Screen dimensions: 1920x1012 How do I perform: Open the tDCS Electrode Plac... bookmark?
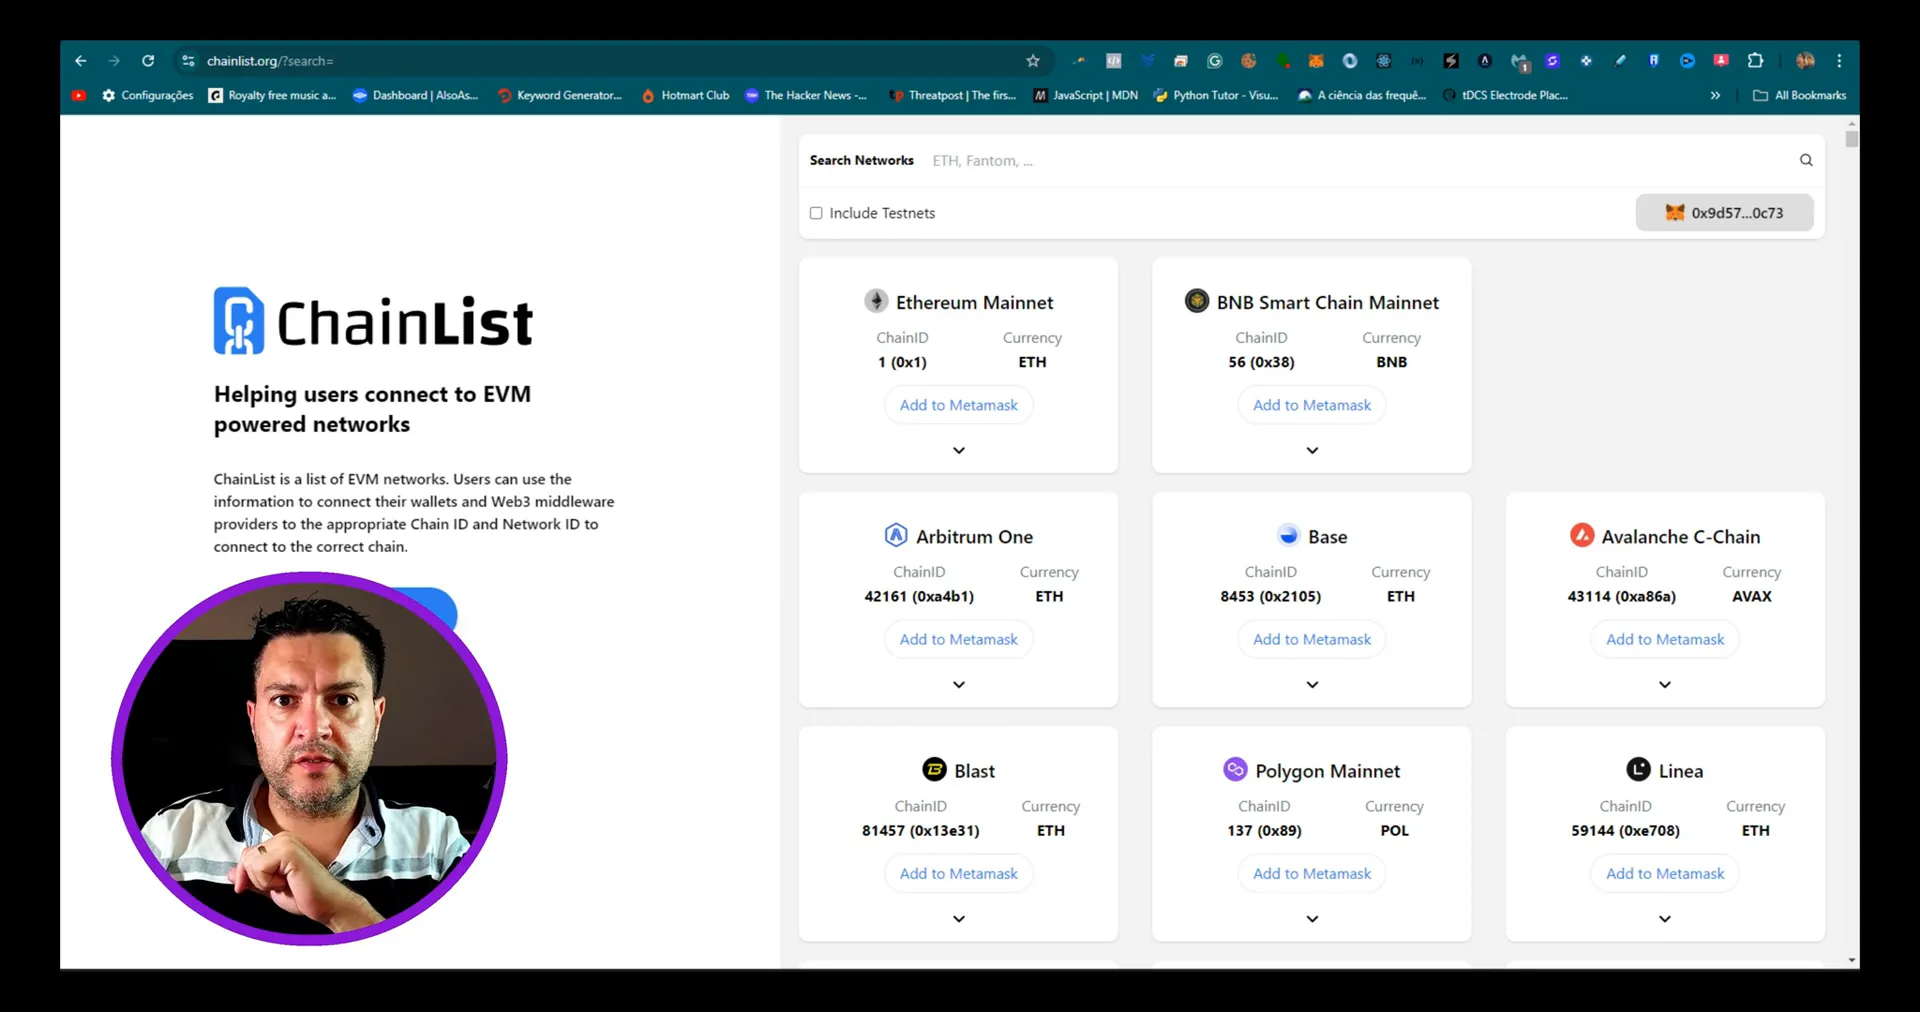coord(1505,96)
